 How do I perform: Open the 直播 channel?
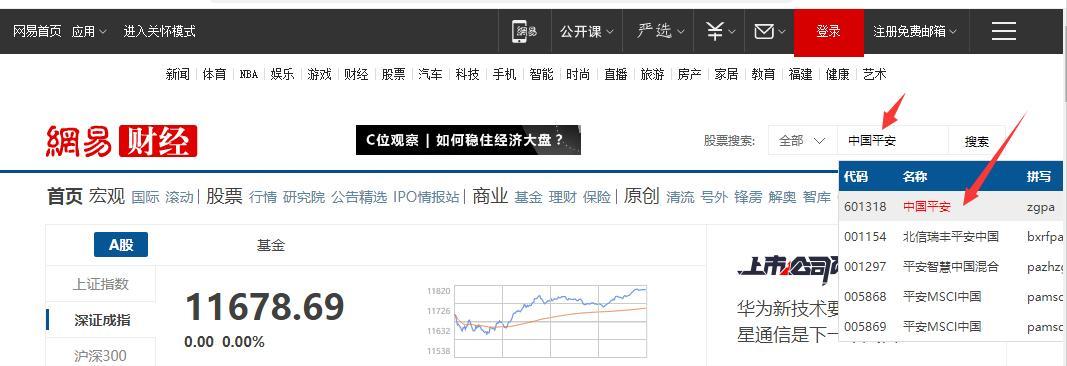tap(615, 74)
